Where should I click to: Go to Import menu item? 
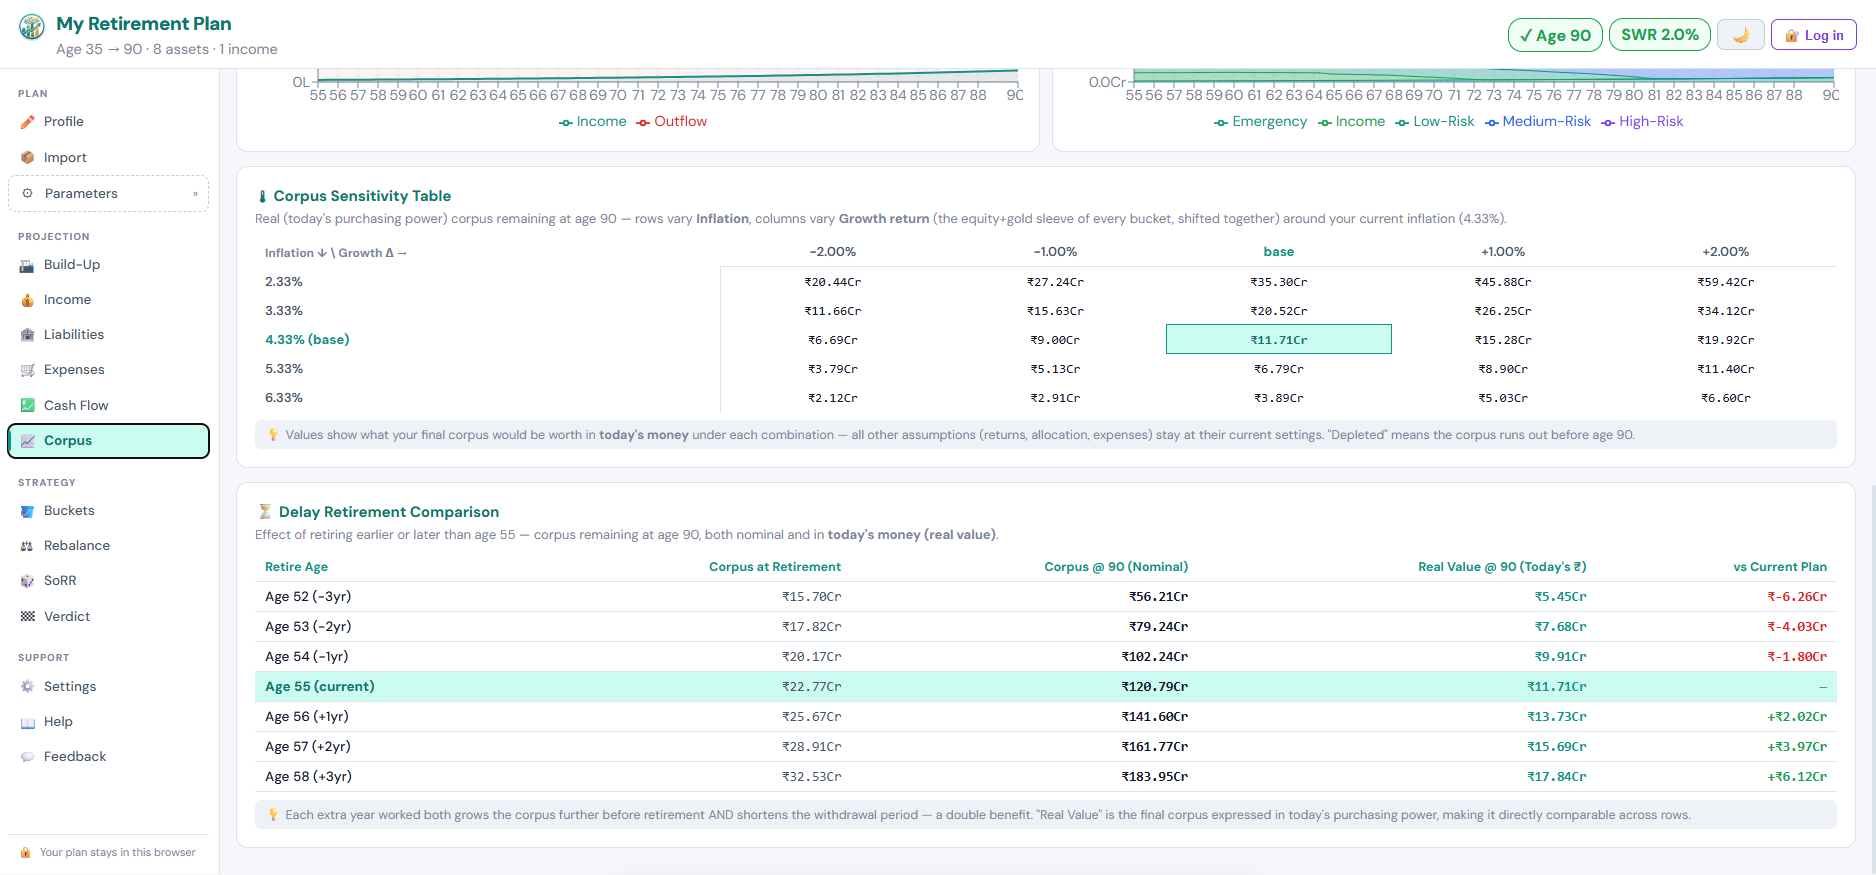[108, 158]
